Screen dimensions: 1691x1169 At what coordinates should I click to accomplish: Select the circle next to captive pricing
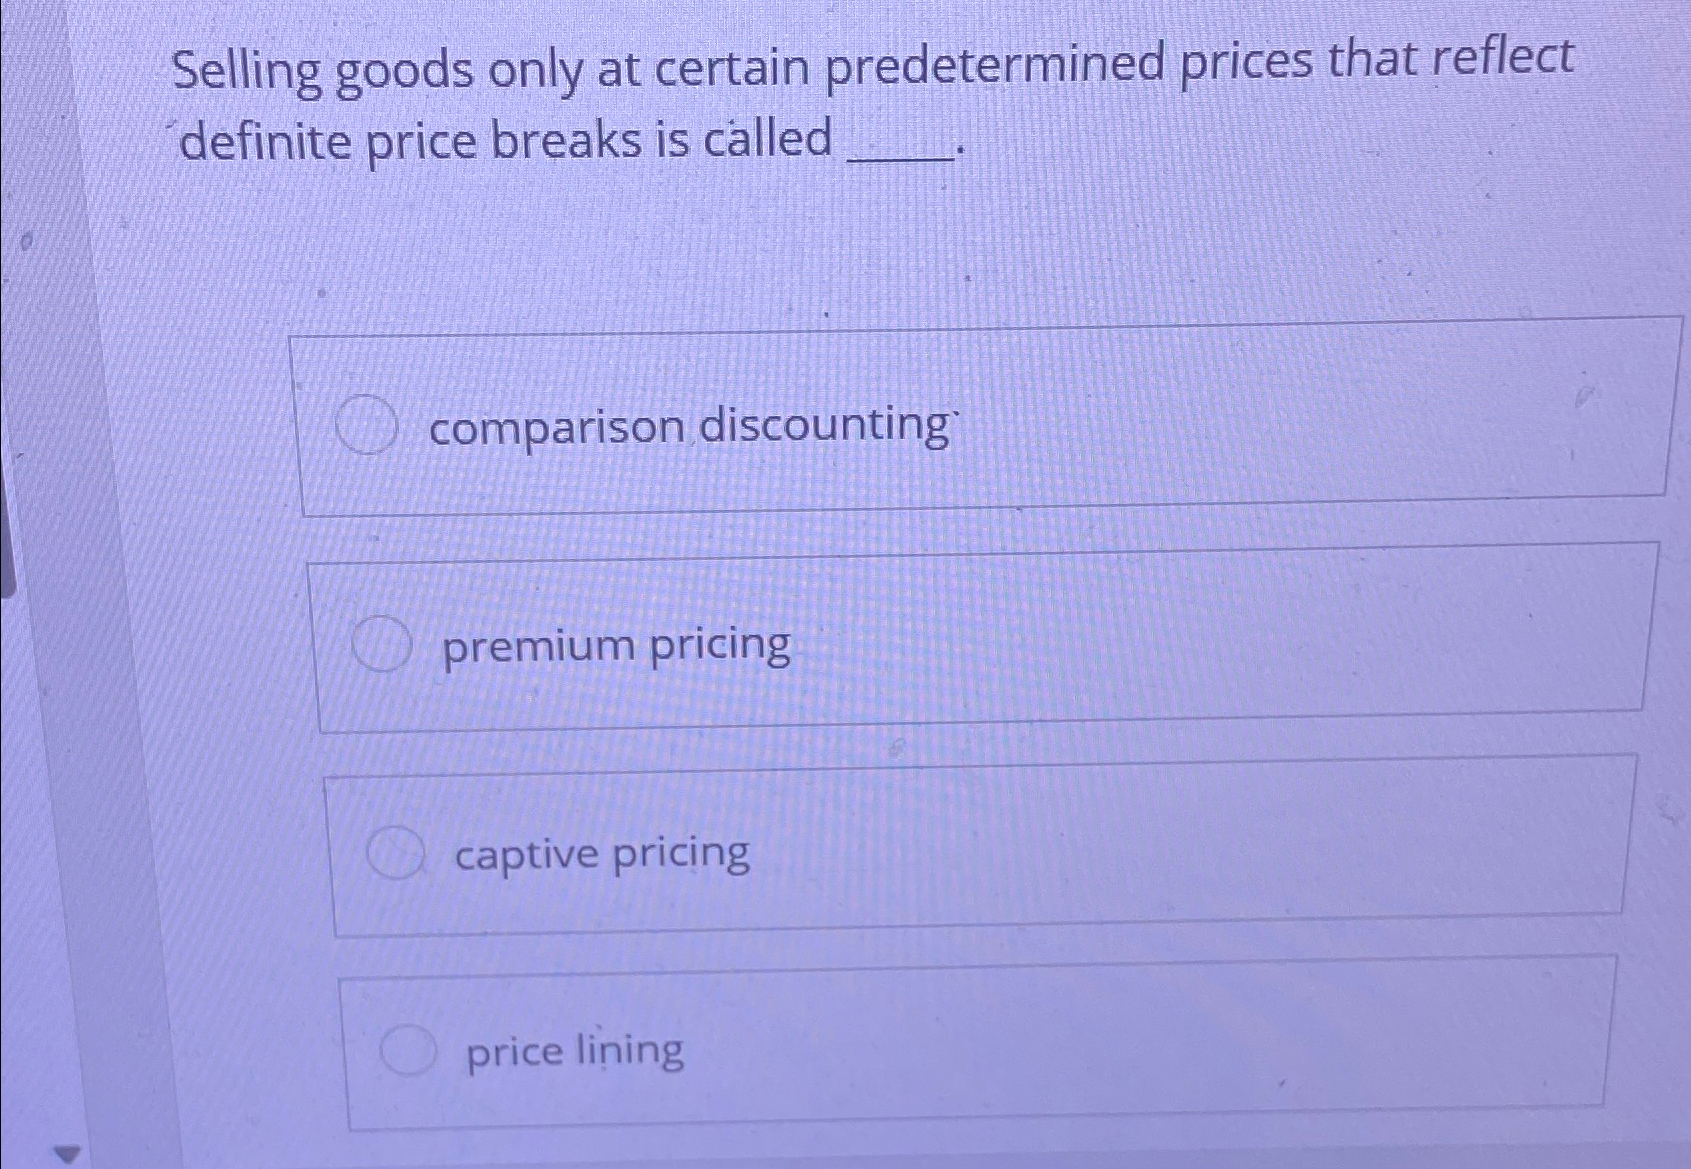(394, 851)
